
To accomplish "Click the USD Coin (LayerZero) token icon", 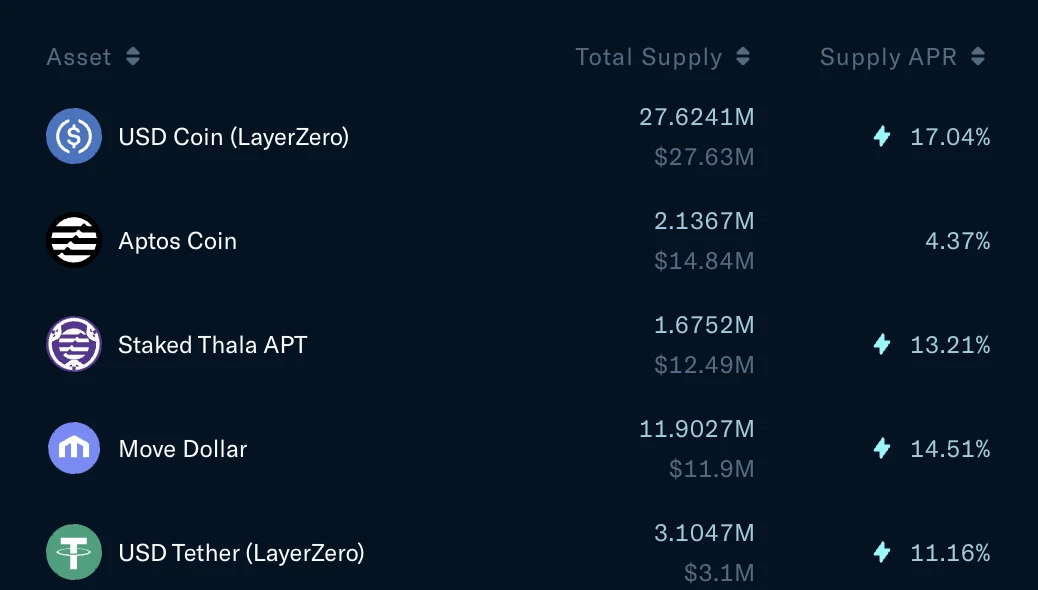I will 74,136.
